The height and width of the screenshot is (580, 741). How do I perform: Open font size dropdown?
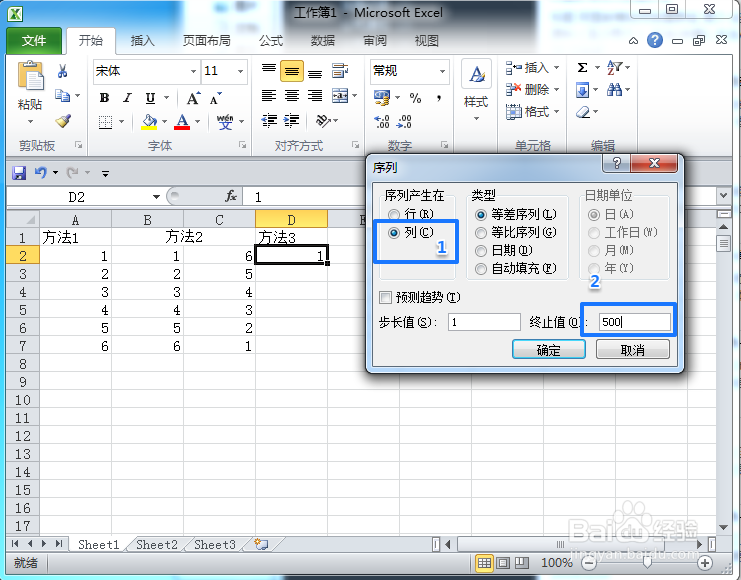pyautogui.click(x=241, y=71)
